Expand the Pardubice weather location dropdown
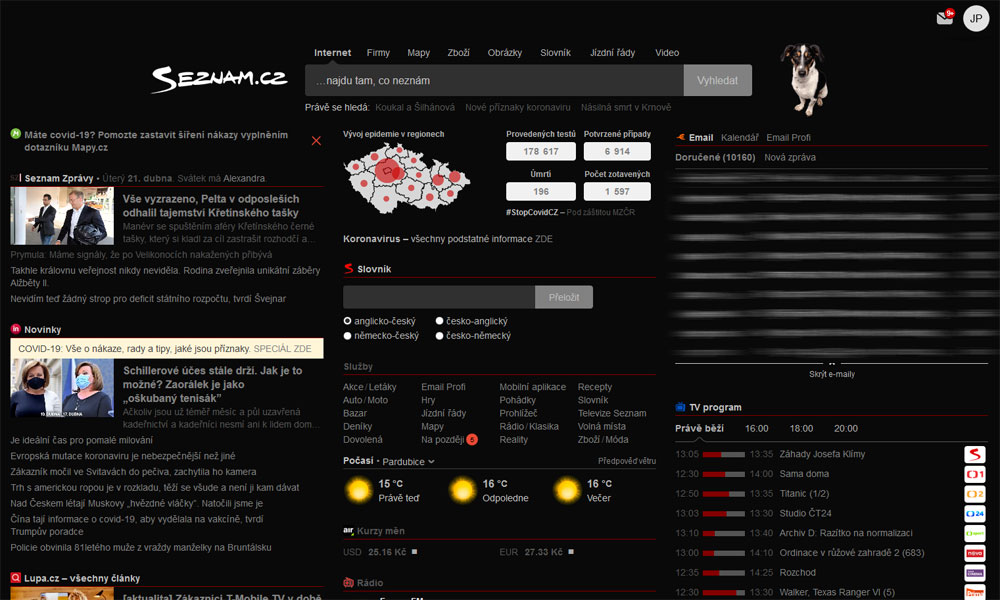Image resolution: width=1000 pixels, height=600 pixels. tap(408, 462)
